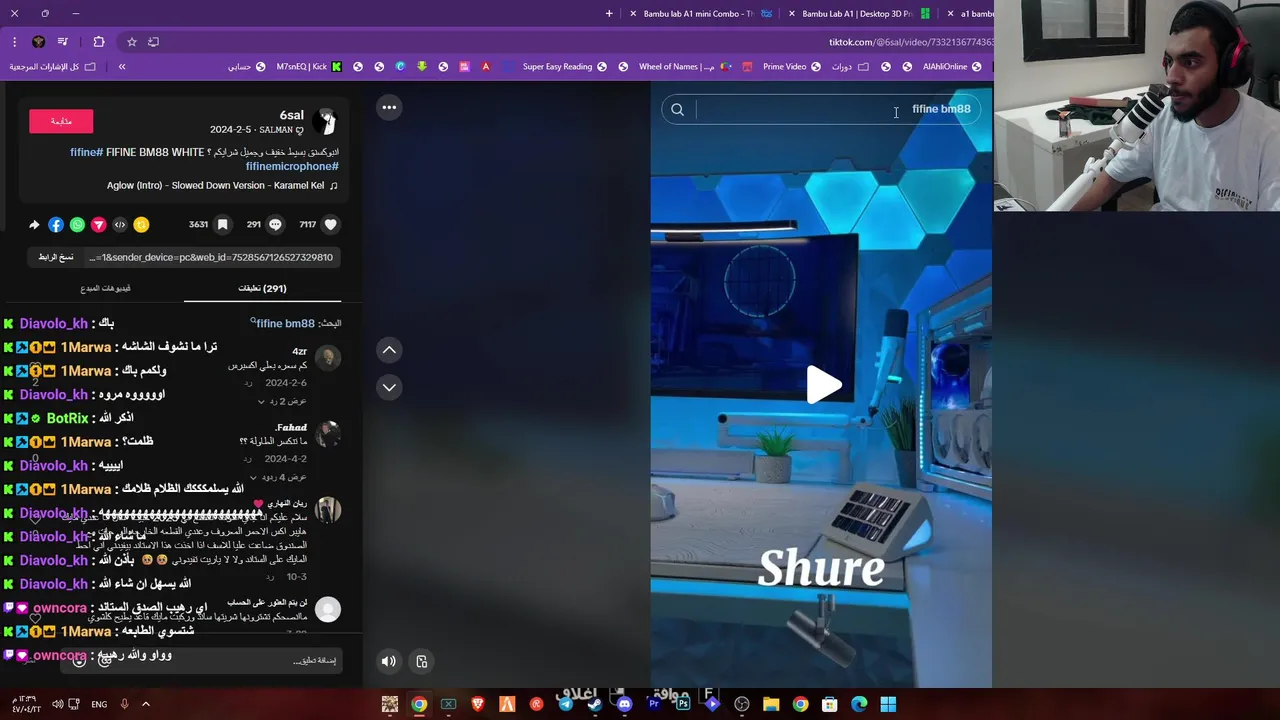The image size is (1280, 720).
Task: Open the Wheel of Names bookmark
Action: click(x=684, y=67)
